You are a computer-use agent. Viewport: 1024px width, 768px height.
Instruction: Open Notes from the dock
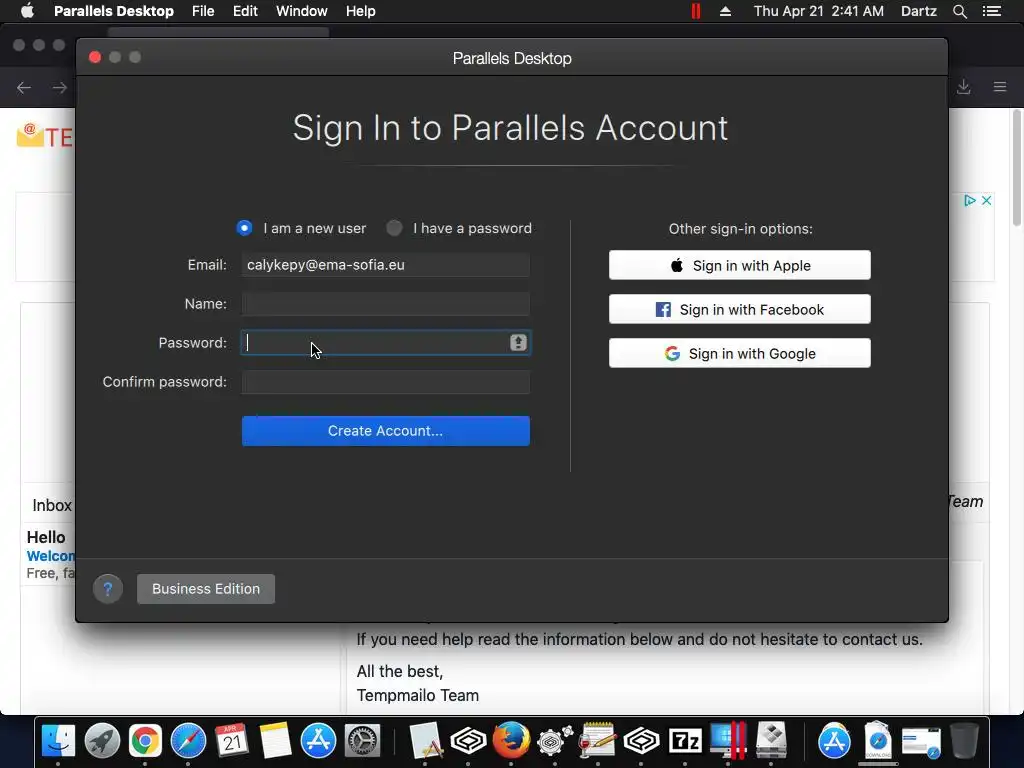click(275, 741)
